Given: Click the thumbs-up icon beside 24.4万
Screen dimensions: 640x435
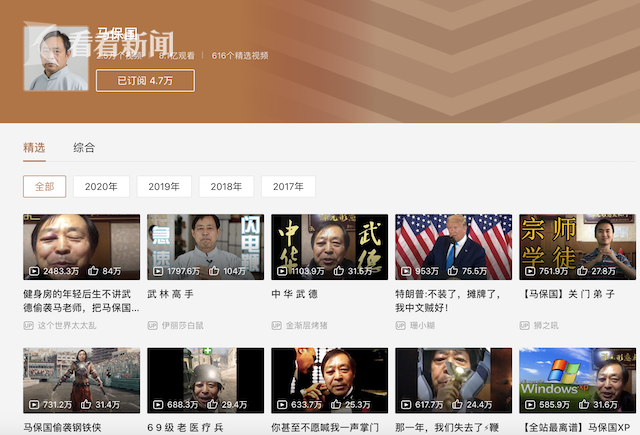Looking at the screenshot, I should pyautogui.click(x=457, y=404).
